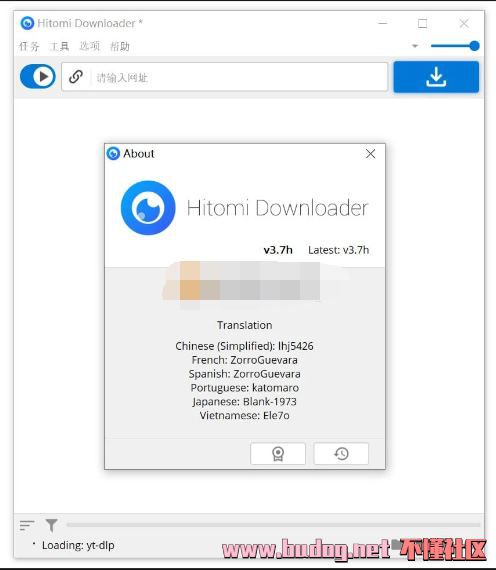The width and height of the screenshot is (496, 570).
Task: Click the Hitomi Downloader title bar icon
Action: (27, 23)
